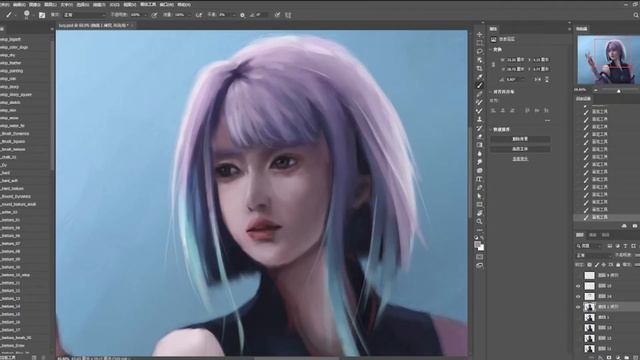Select the Rectangular Marquee tool
The width and height of the screenshot is (640, 360).
(x=480, y=43)
